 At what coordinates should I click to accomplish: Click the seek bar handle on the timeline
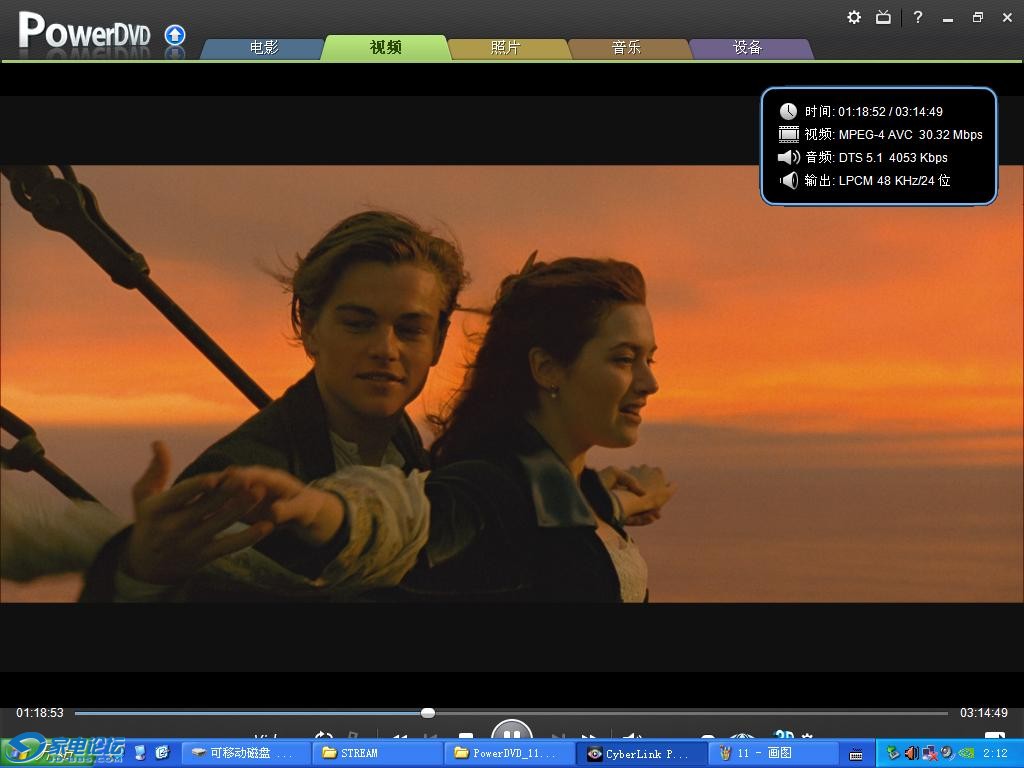click(428, 713)
